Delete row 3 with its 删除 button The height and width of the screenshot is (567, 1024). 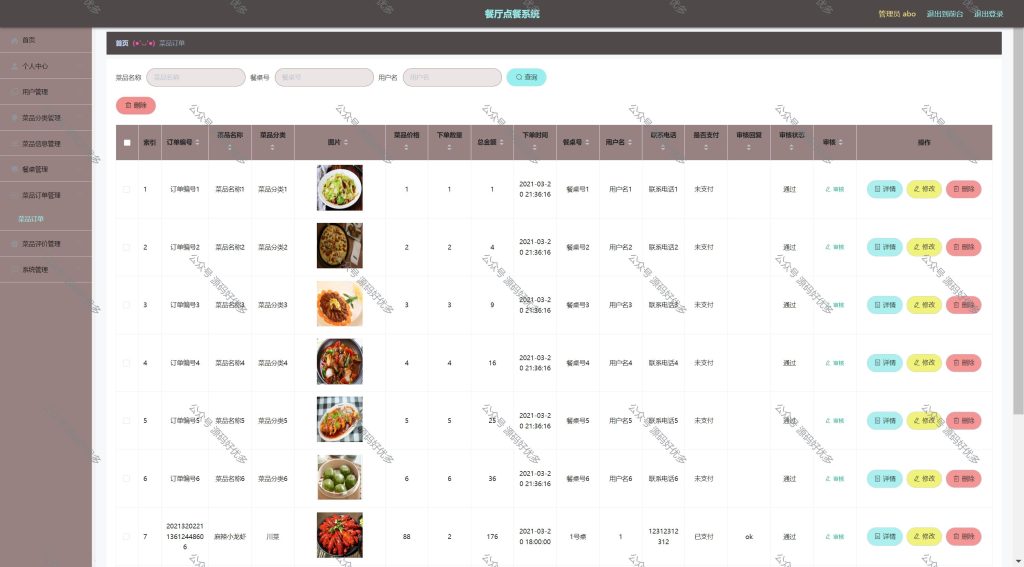click(x=963, y=305)
